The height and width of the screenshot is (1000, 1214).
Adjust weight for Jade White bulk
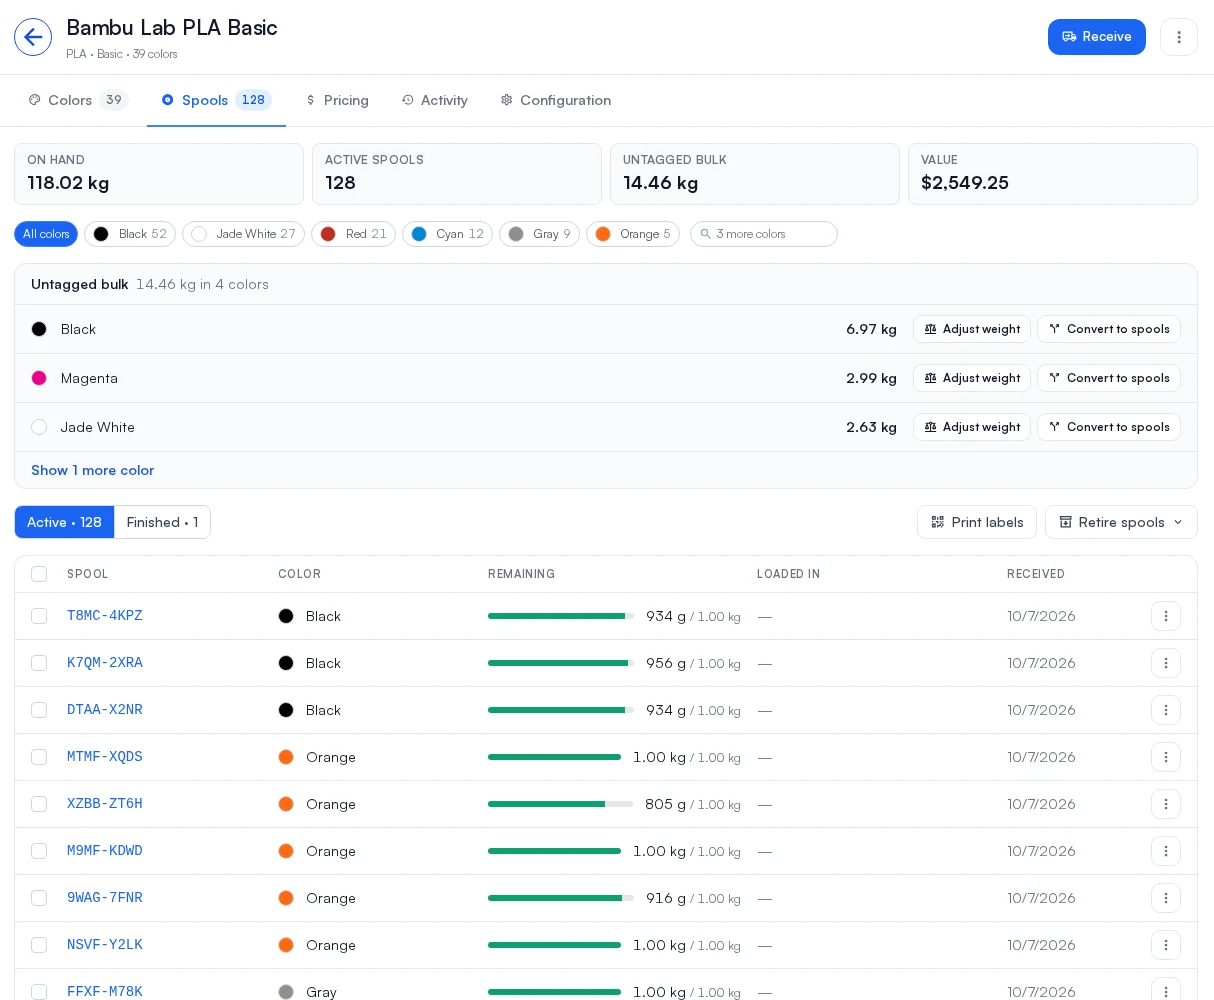pyautogui.click(x=972, y=427)
